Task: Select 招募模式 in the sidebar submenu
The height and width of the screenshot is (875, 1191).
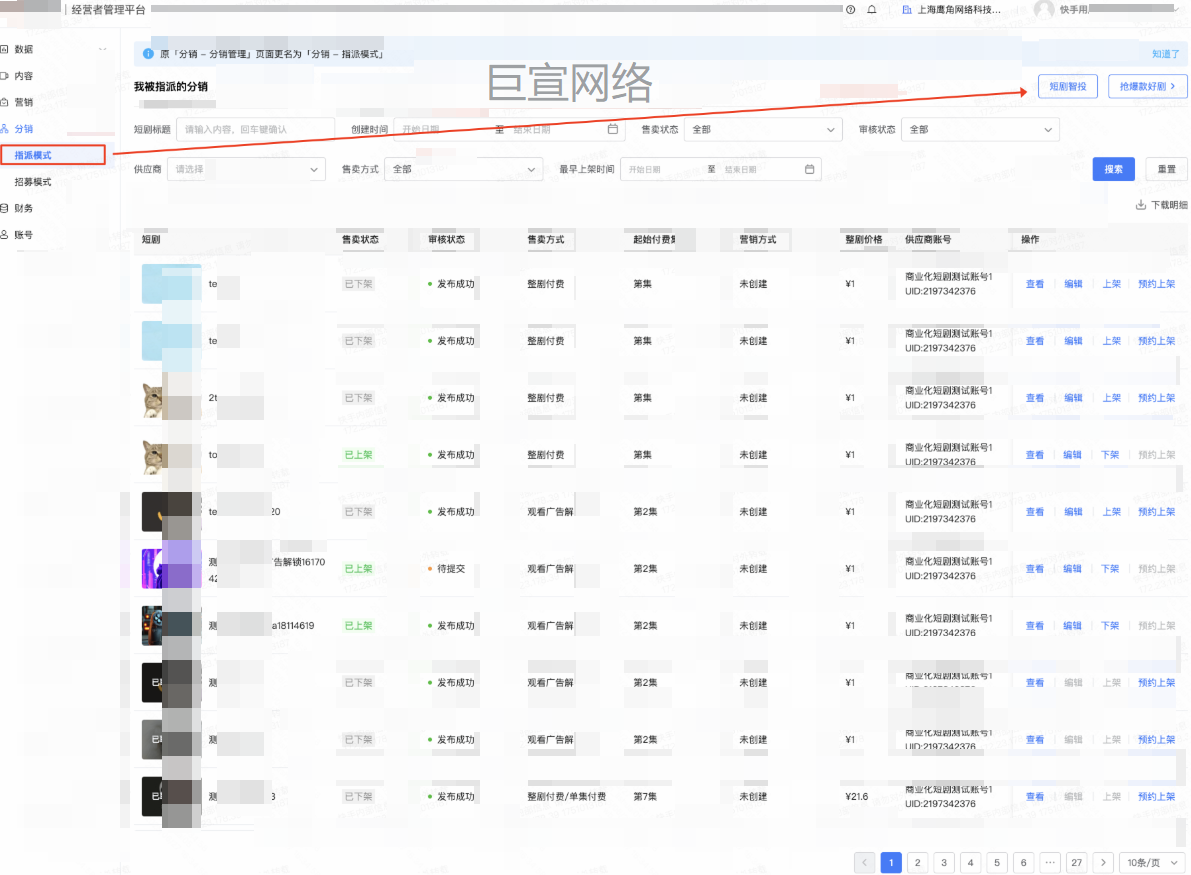Action: [x=33, y=182]
